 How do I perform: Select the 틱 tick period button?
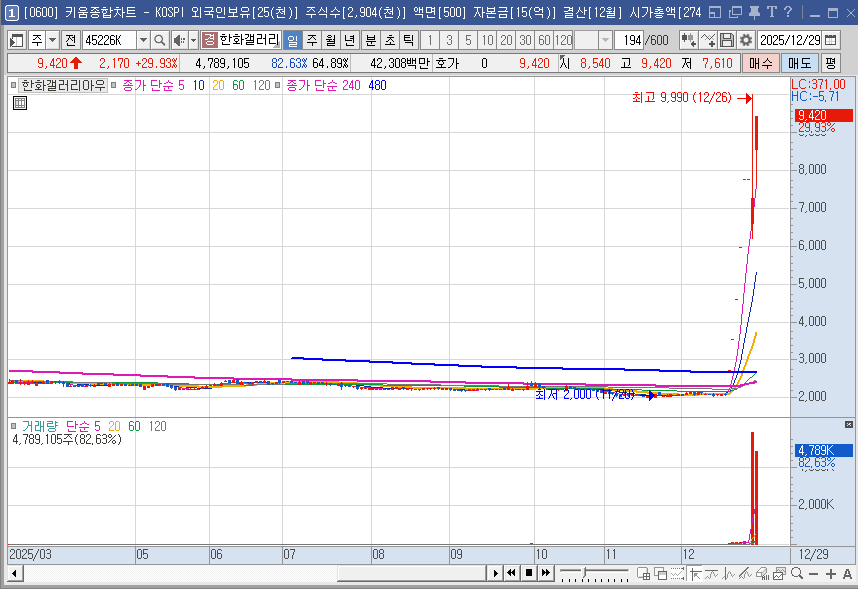tap(408, 40)
